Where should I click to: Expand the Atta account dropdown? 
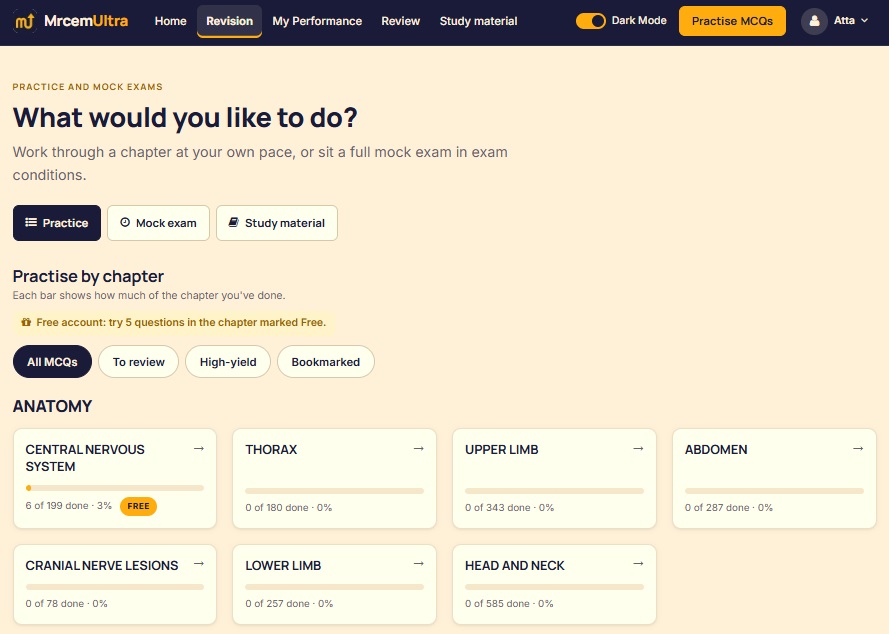coord(851,20)
